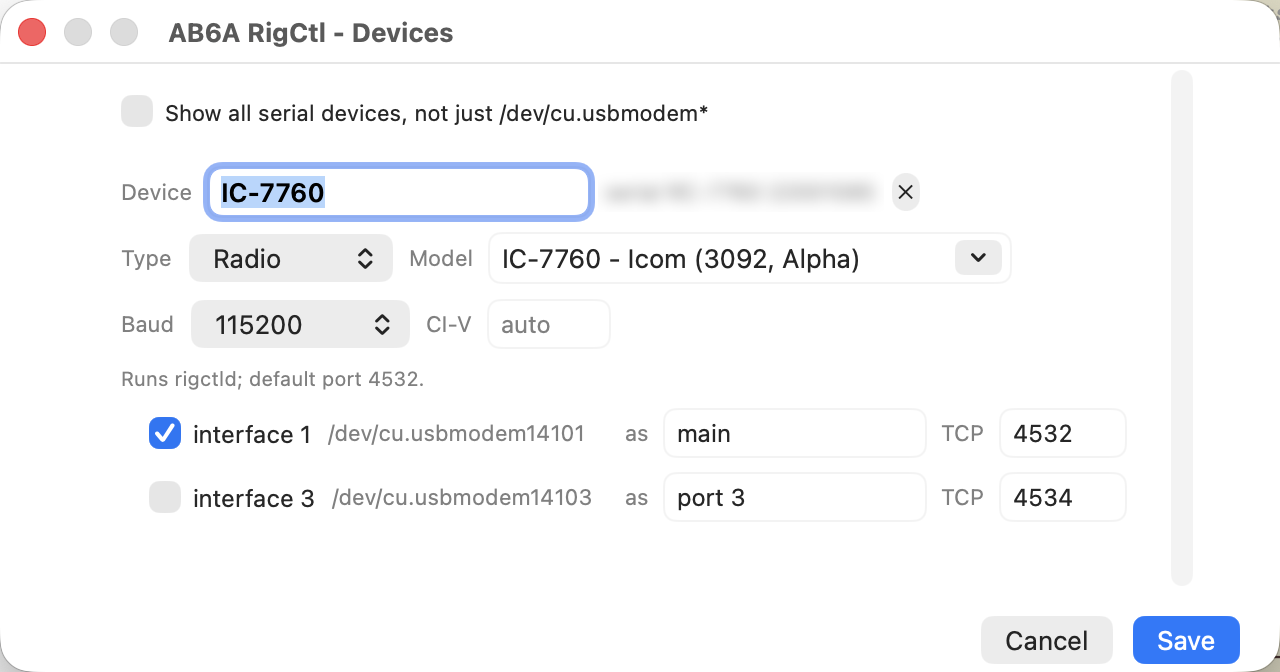1280x672 pixels.
Task: Click the 'main' alias field
Action: (x=794, y=433)
